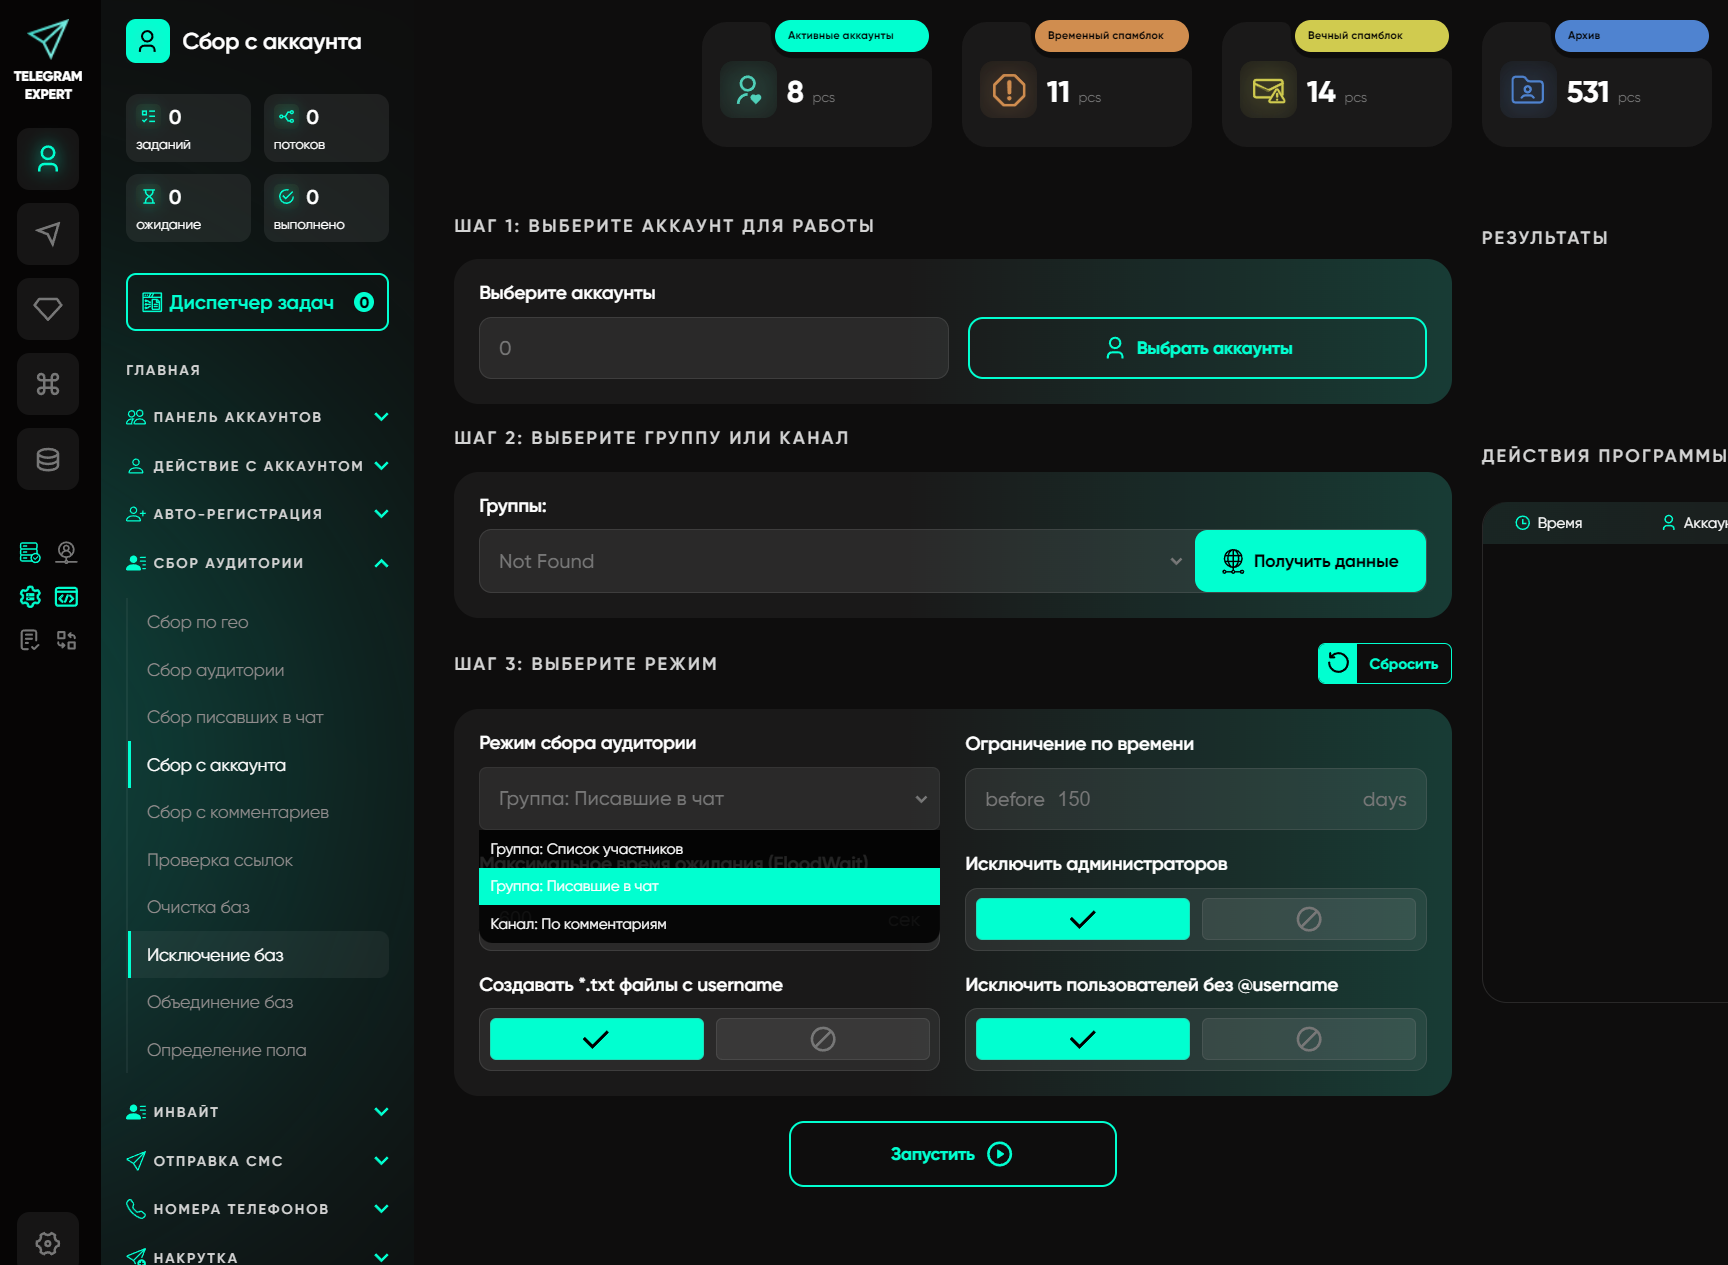Select the Активные аккаунты tag
This screenshot has width=1728, height=1265.
(852, 36)
